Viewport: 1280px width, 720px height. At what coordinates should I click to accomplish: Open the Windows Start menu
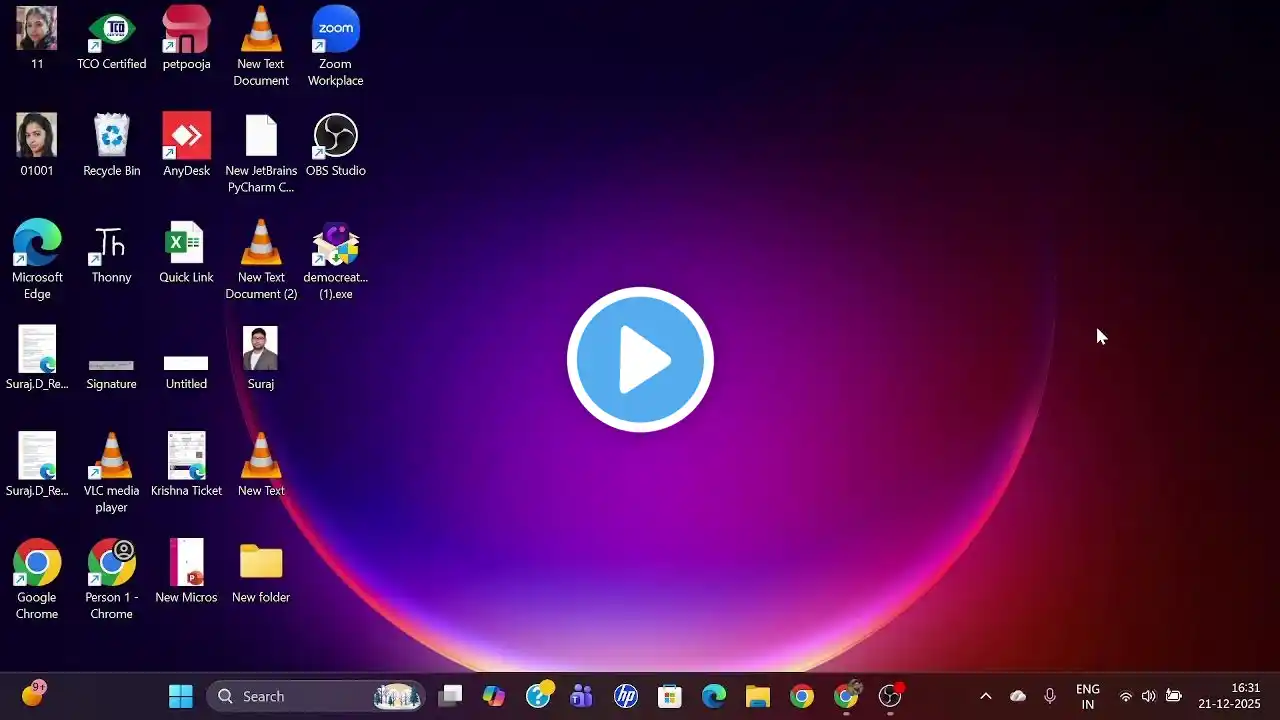pyautogui.click(x=181, y=696)
